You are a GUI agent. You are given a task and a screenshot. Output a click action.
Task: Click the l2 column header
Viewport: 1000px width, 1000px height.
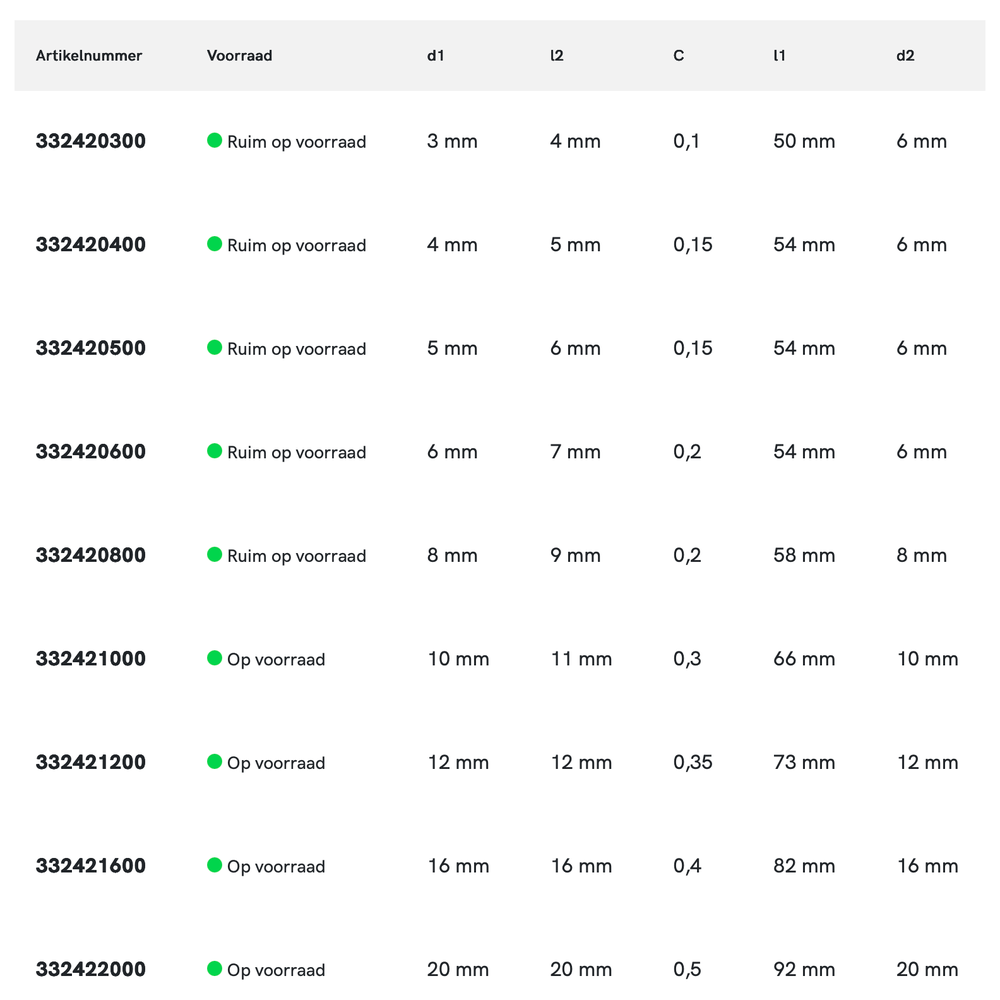[x=557, y=56]
